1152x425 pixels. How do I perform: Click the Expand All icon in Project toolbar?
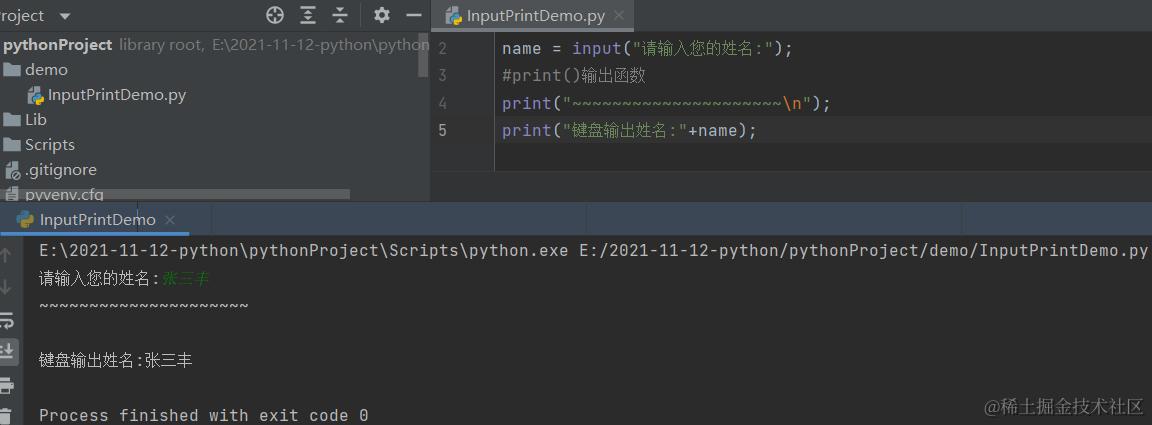tap(308, 15)
